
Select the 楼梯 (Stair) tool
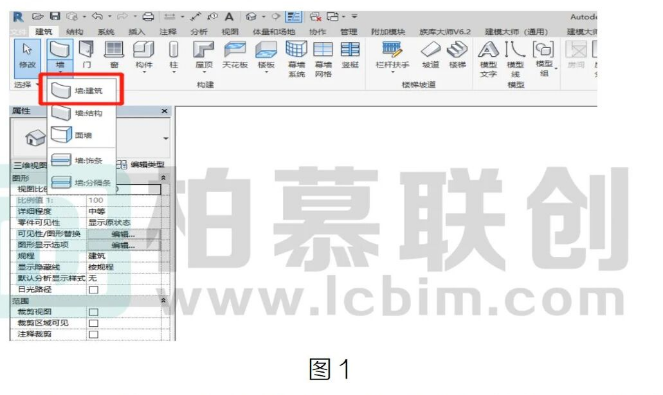[458, 54]
